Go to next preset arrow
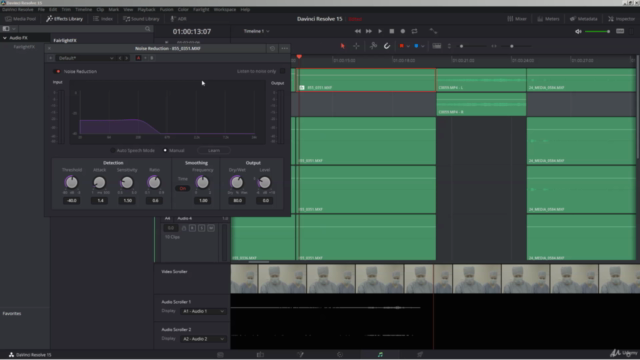Screen dimensions: 640x360 (x=127, y=58)
